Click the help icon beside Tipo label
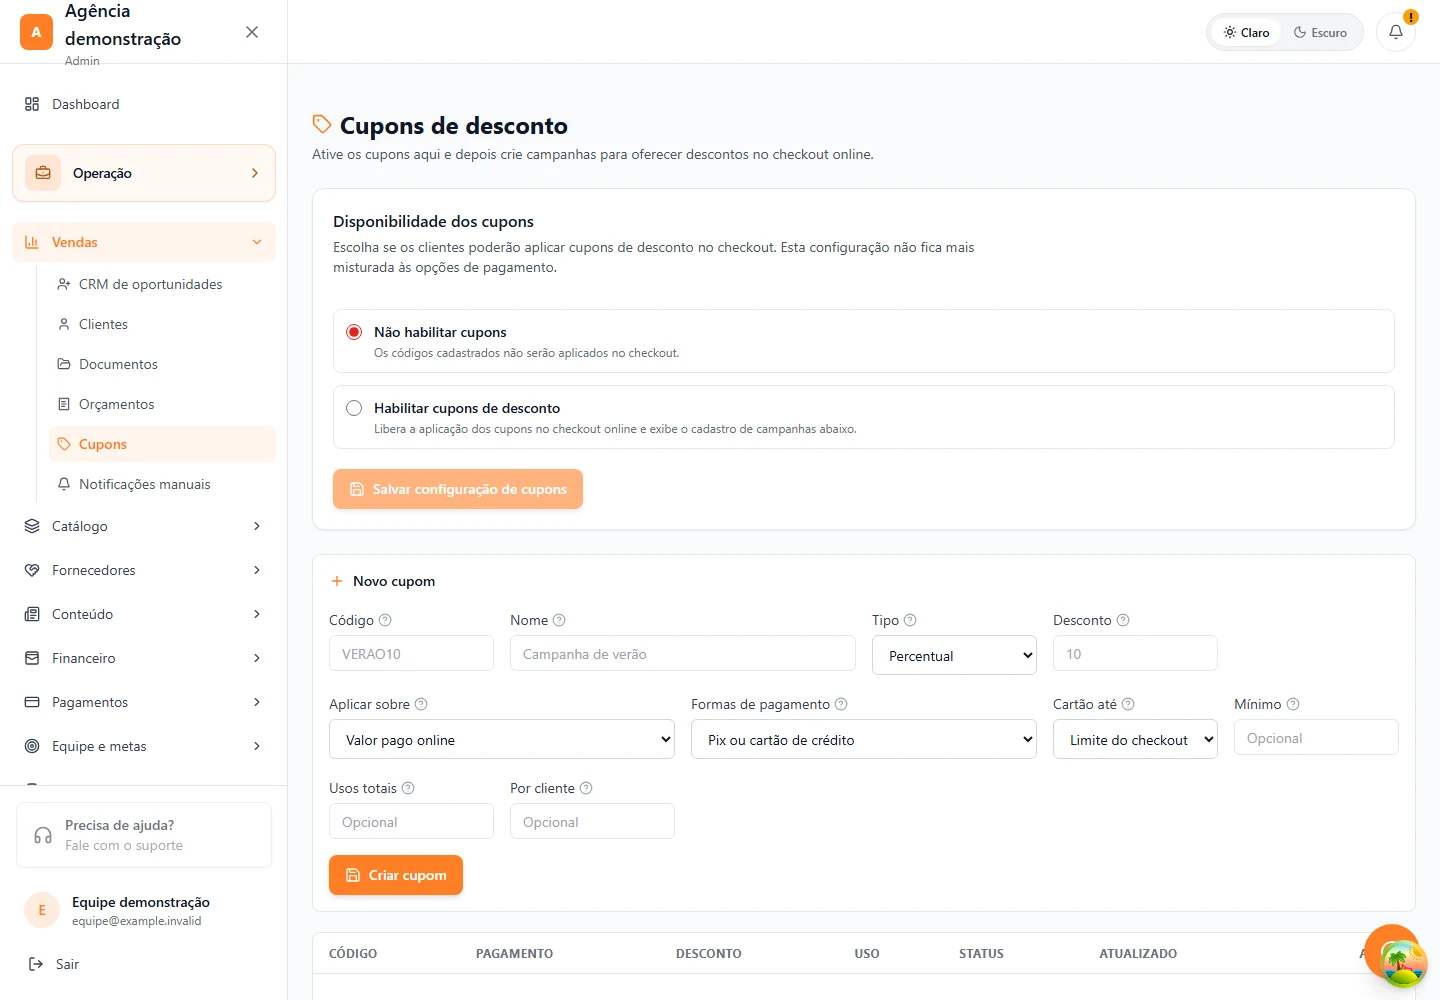This screenshot has height=1000, width=1440. (x=910, y=620)
